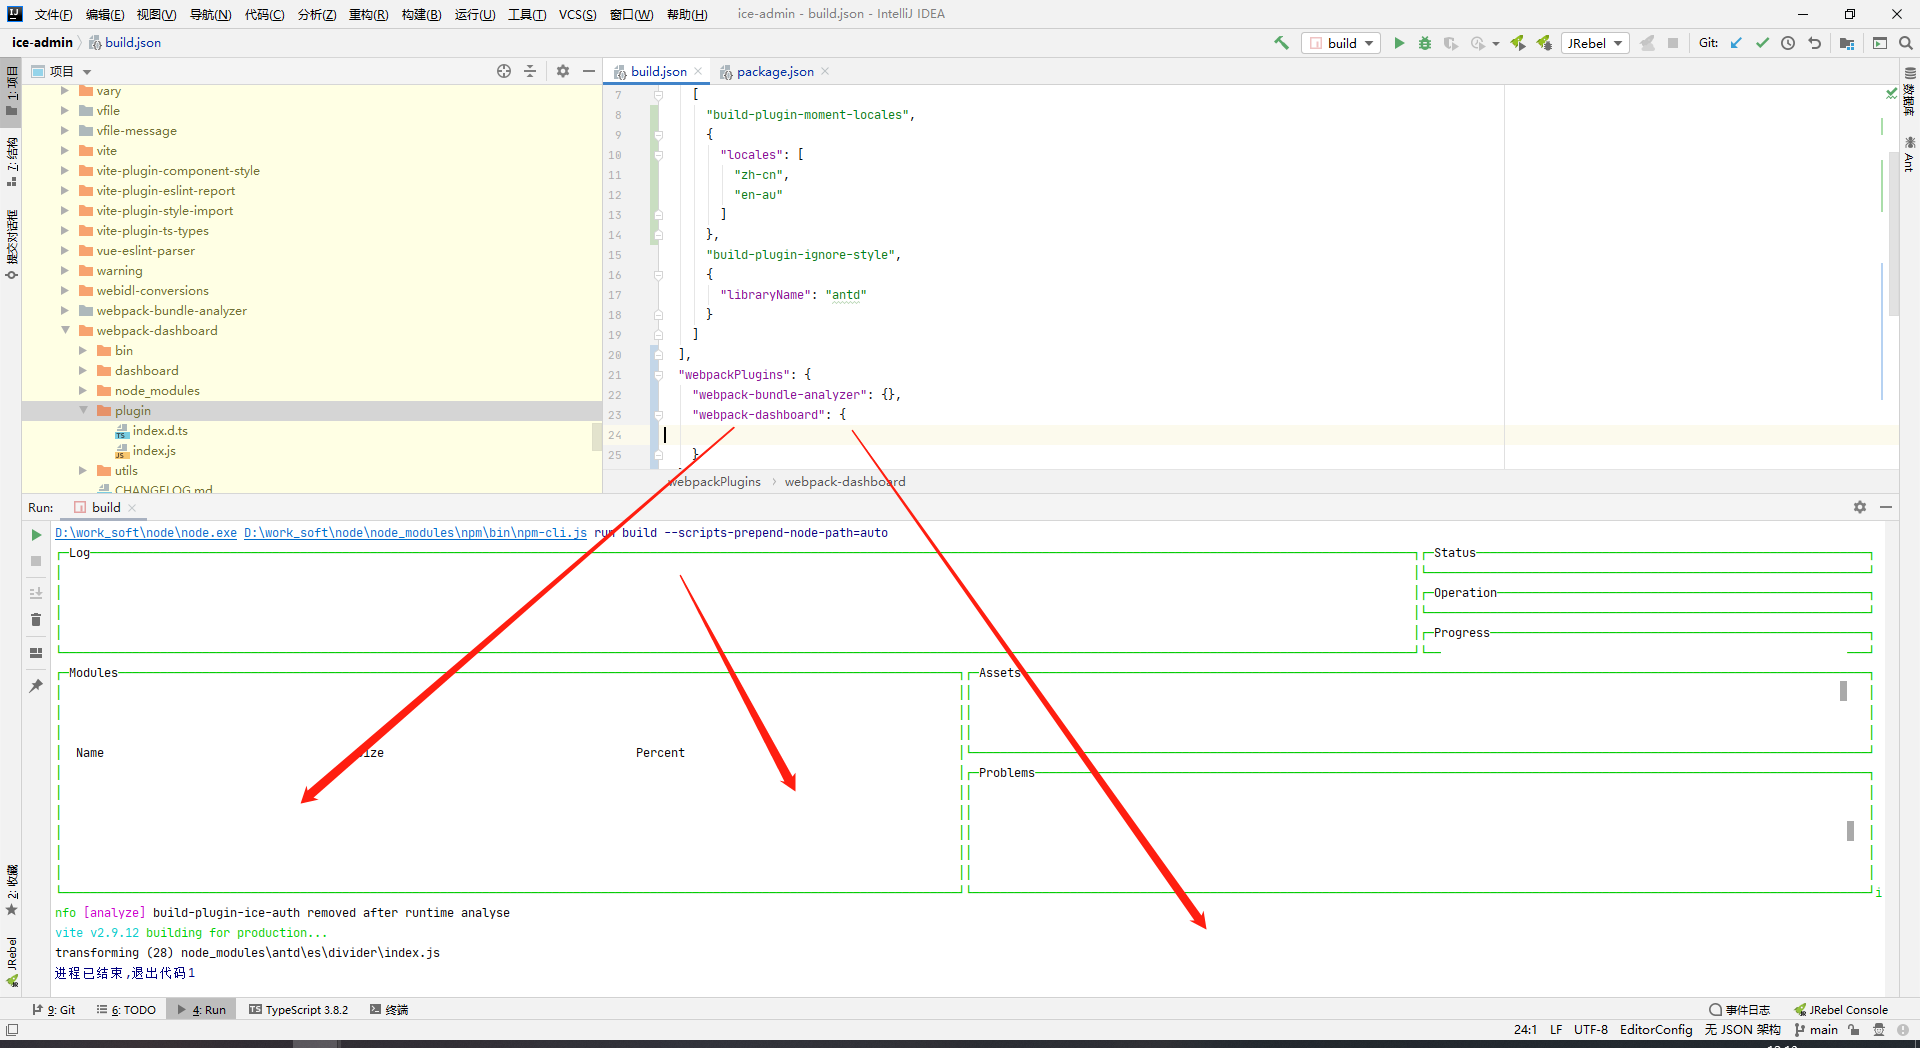Click the UTF-8 encoding in status bar

tap(1590, 1029)
